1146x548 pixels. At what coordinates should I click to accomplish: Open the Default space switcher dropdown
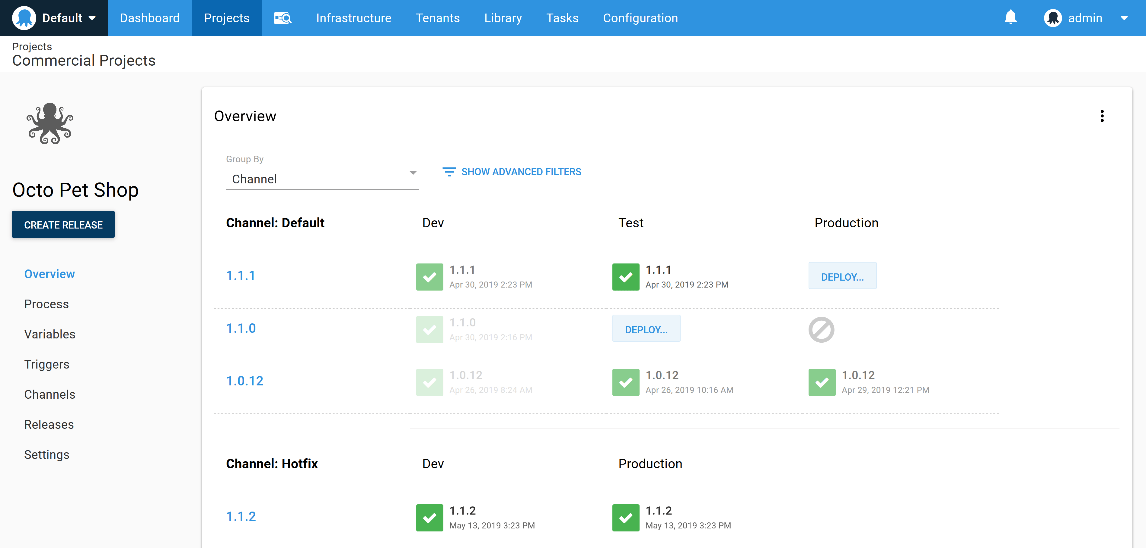pyautogui.click(x=55, y=18)
